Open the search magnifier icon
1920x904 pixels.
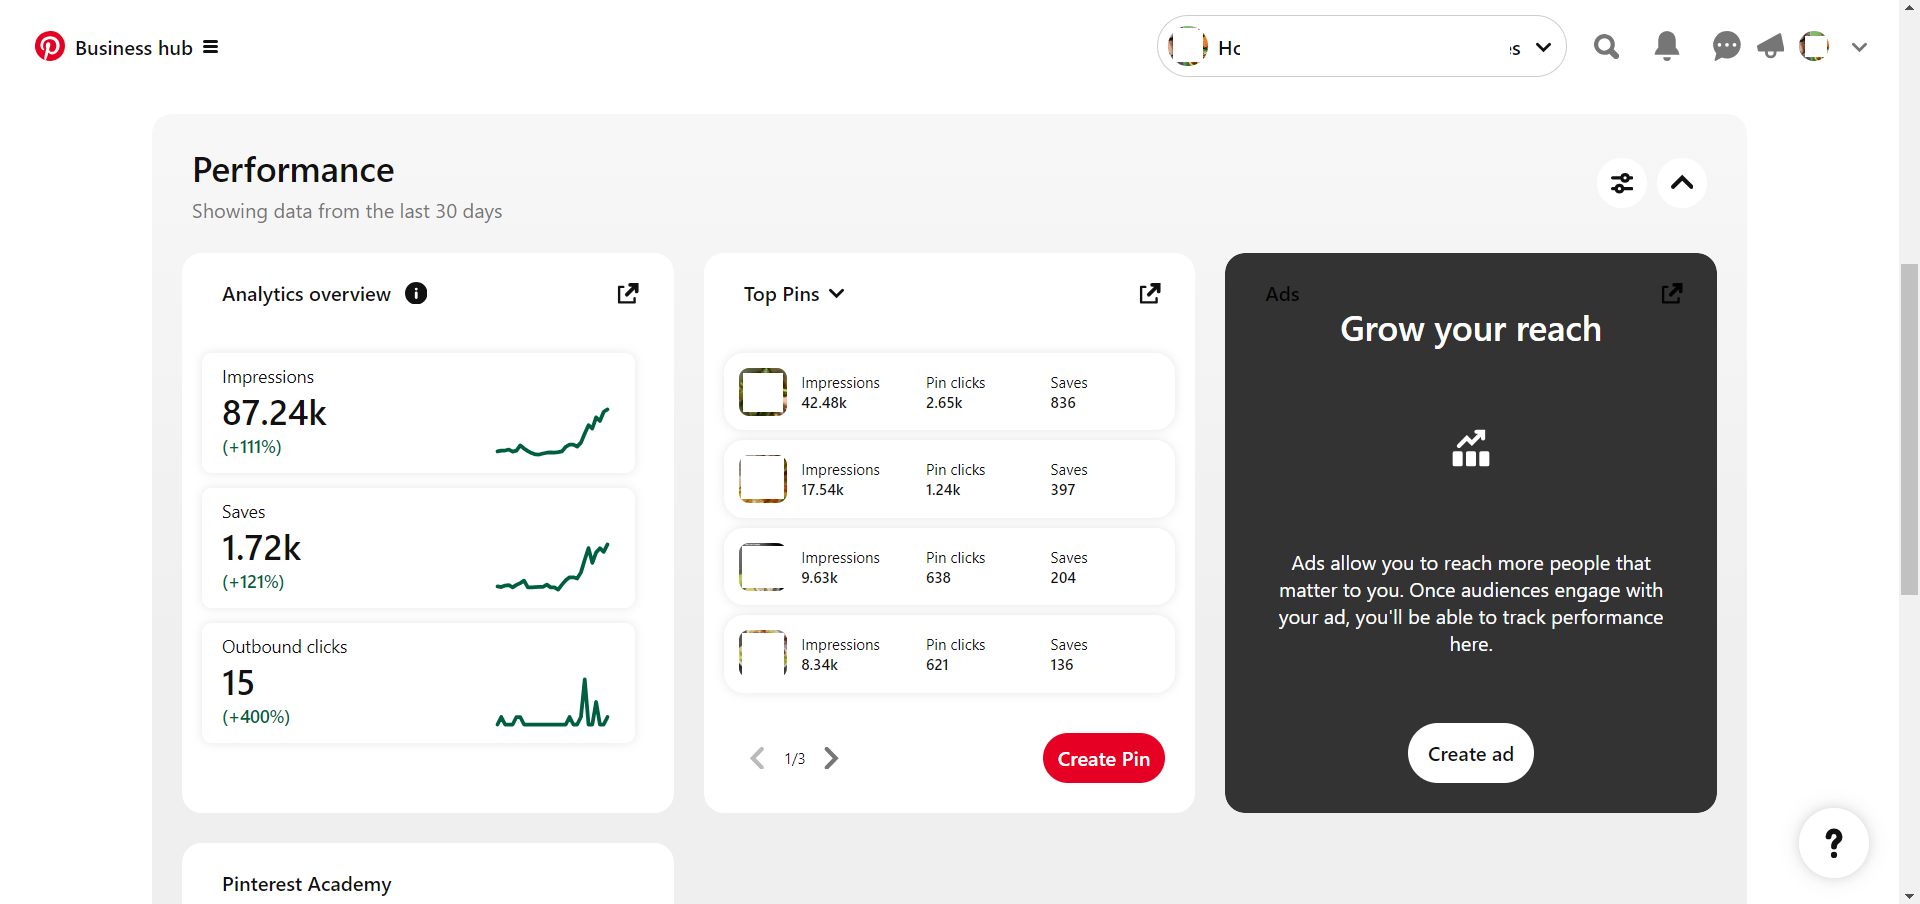1606,46
